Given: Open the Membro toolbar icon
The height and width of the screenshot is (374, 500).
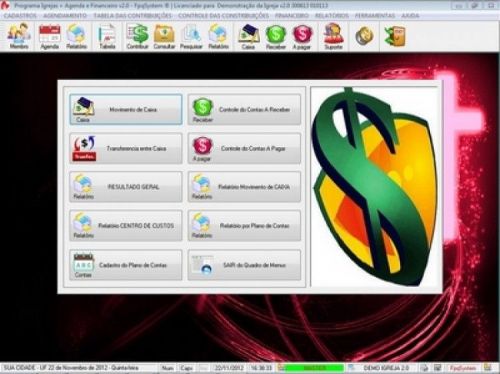Looking at the screenshot, I should [x=19, y=36].
